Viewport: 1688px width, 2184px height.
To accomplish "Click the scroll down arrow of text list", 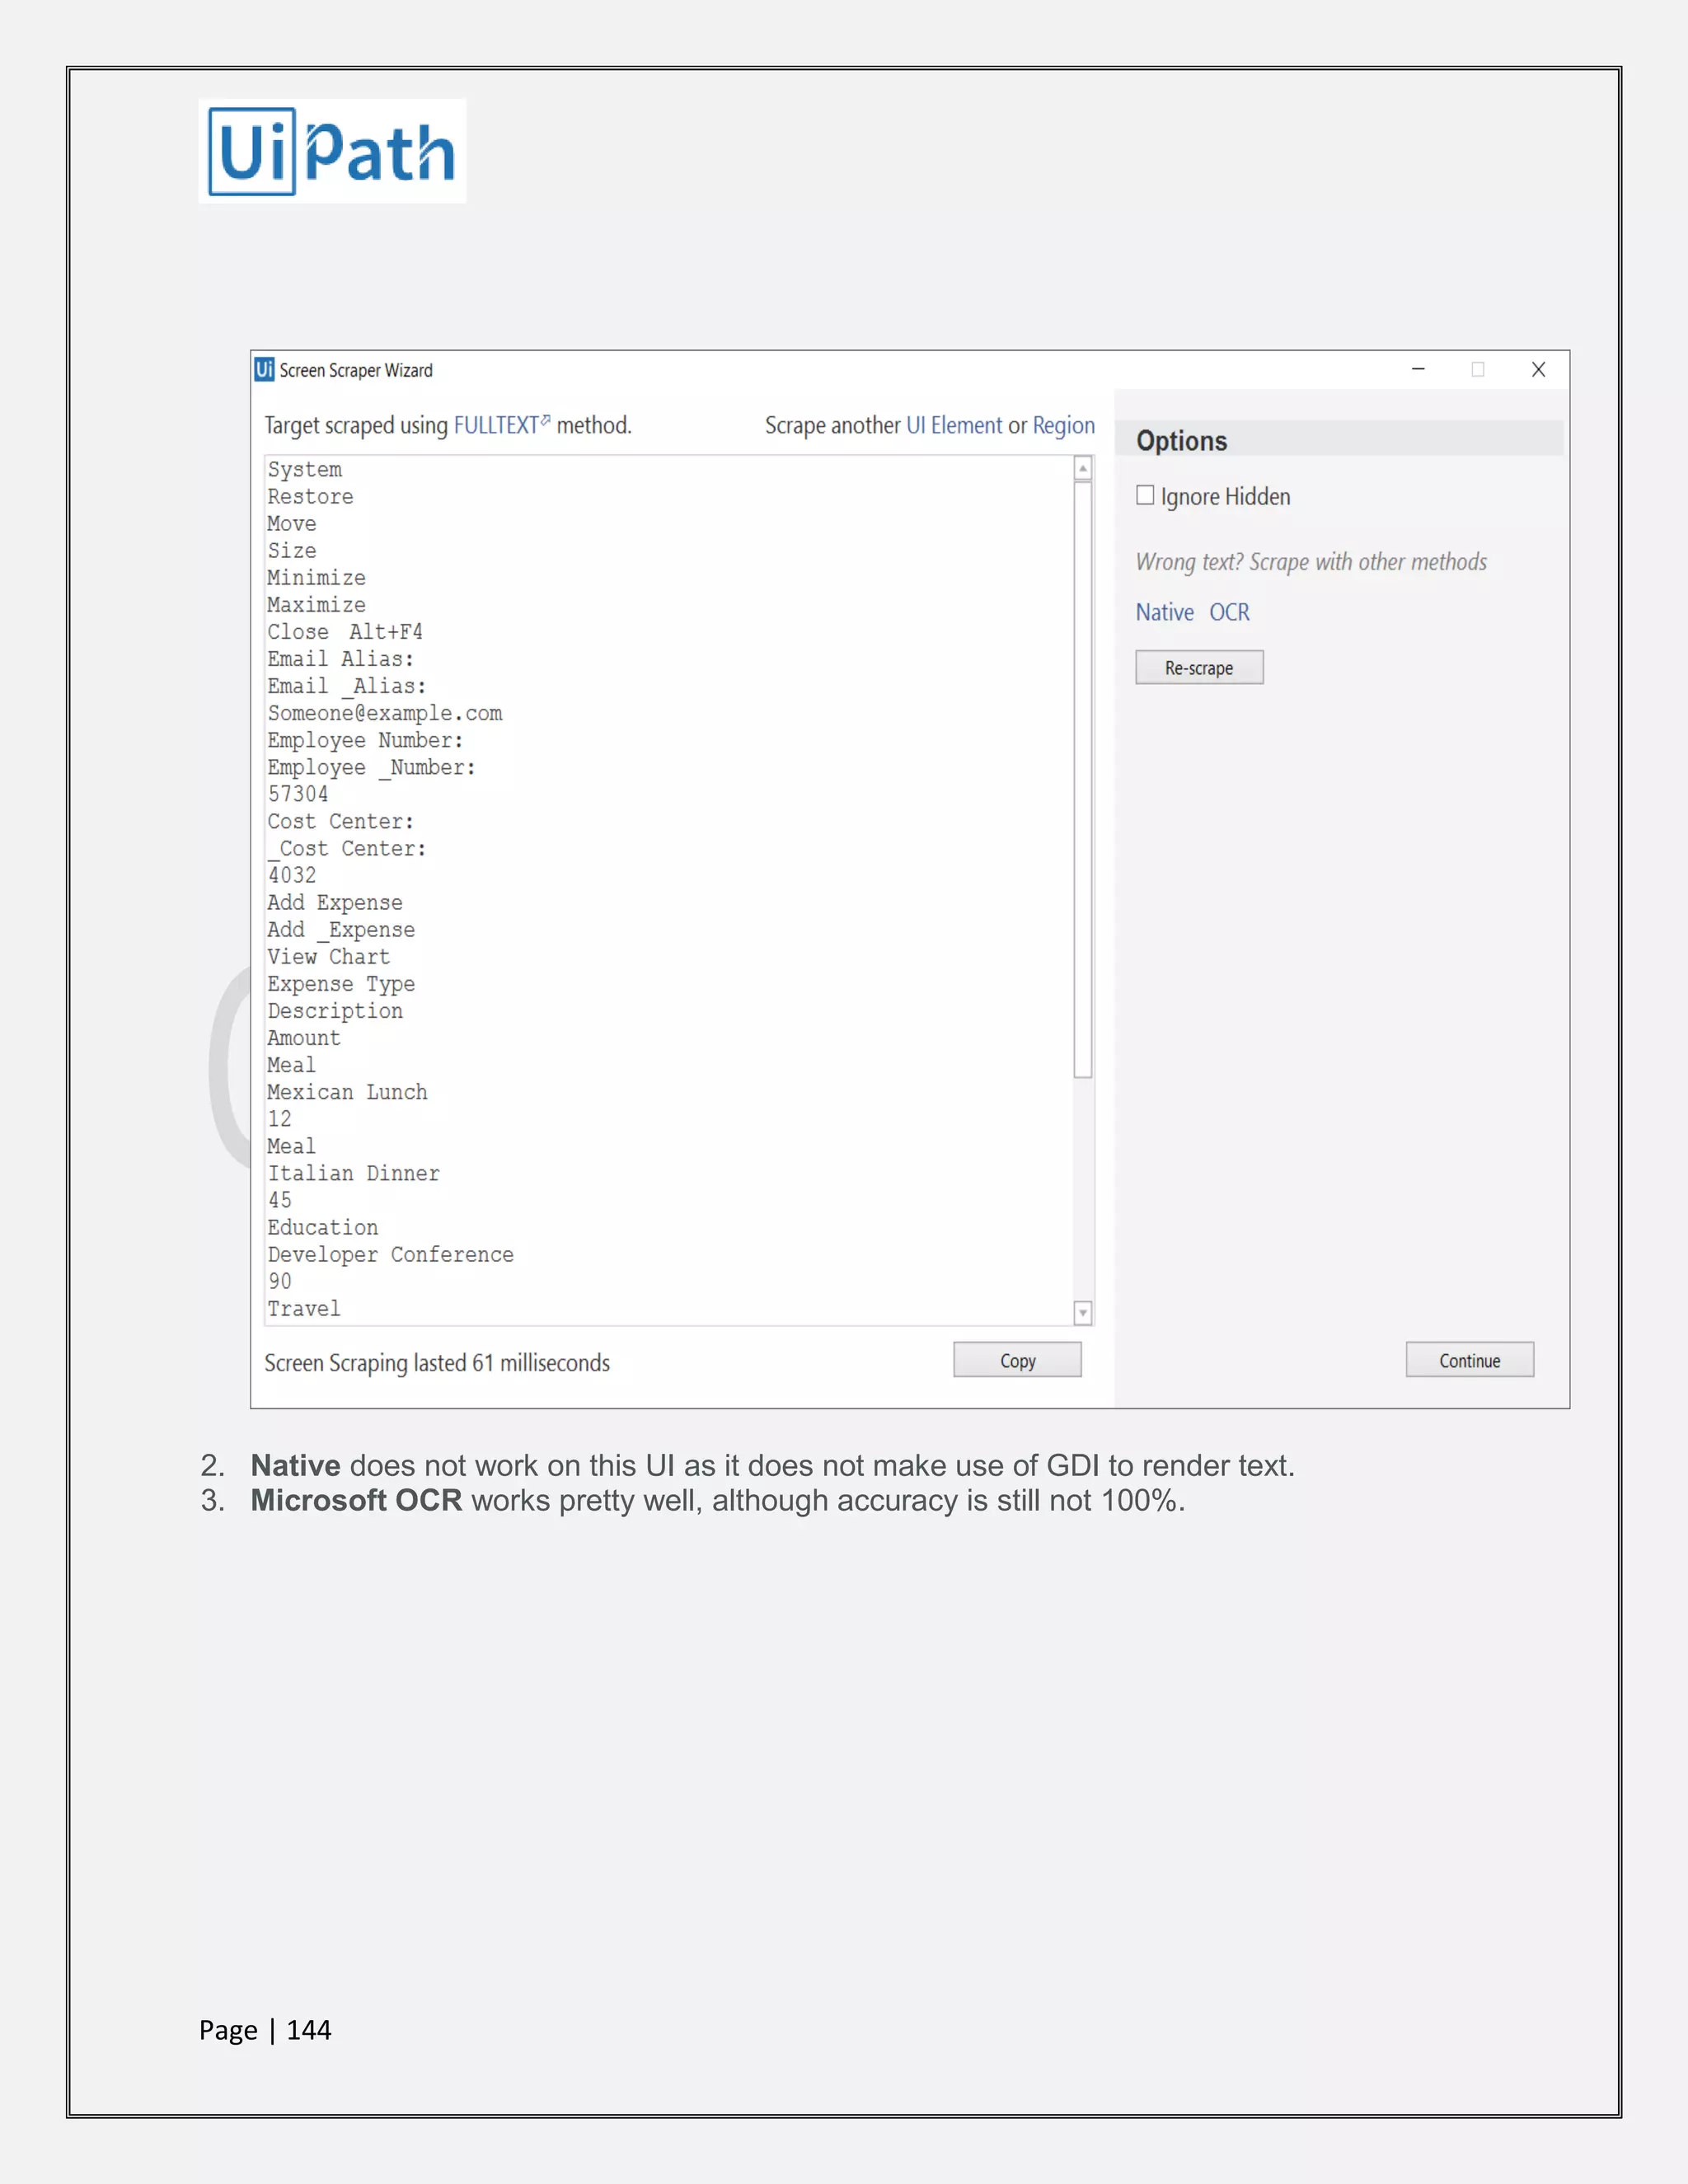I will pos(1083,1313).
